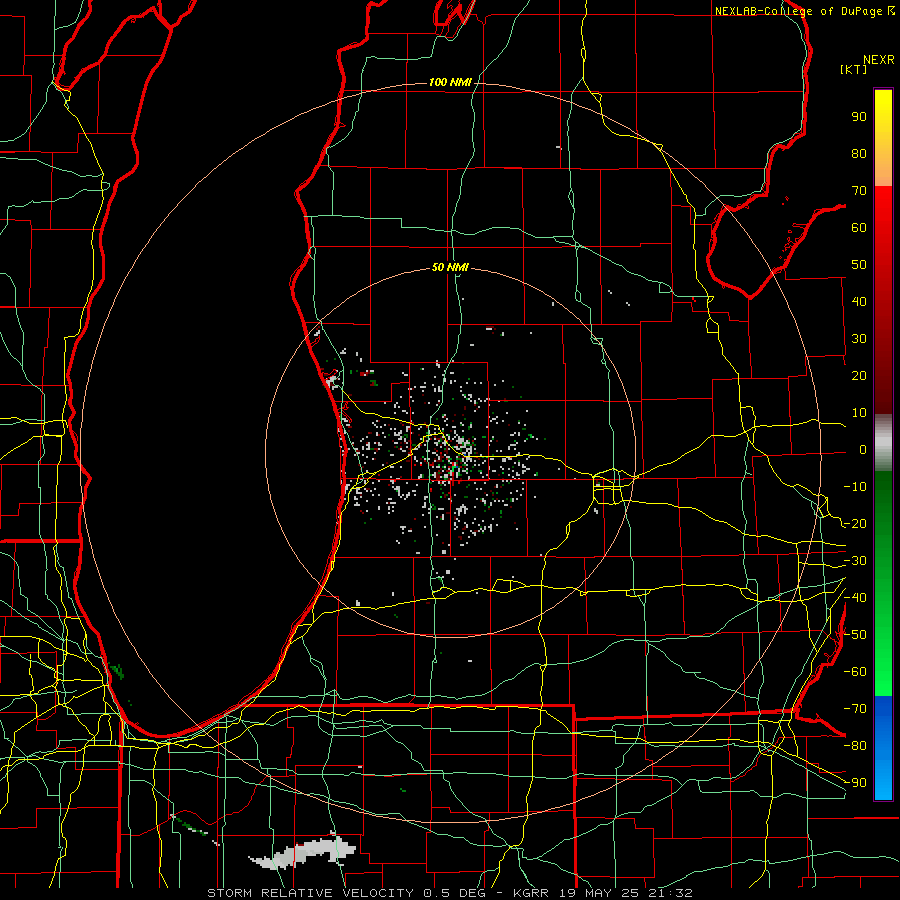900x900 pixels.
Task: Click the -50 scale value
Action: [855, 635]
